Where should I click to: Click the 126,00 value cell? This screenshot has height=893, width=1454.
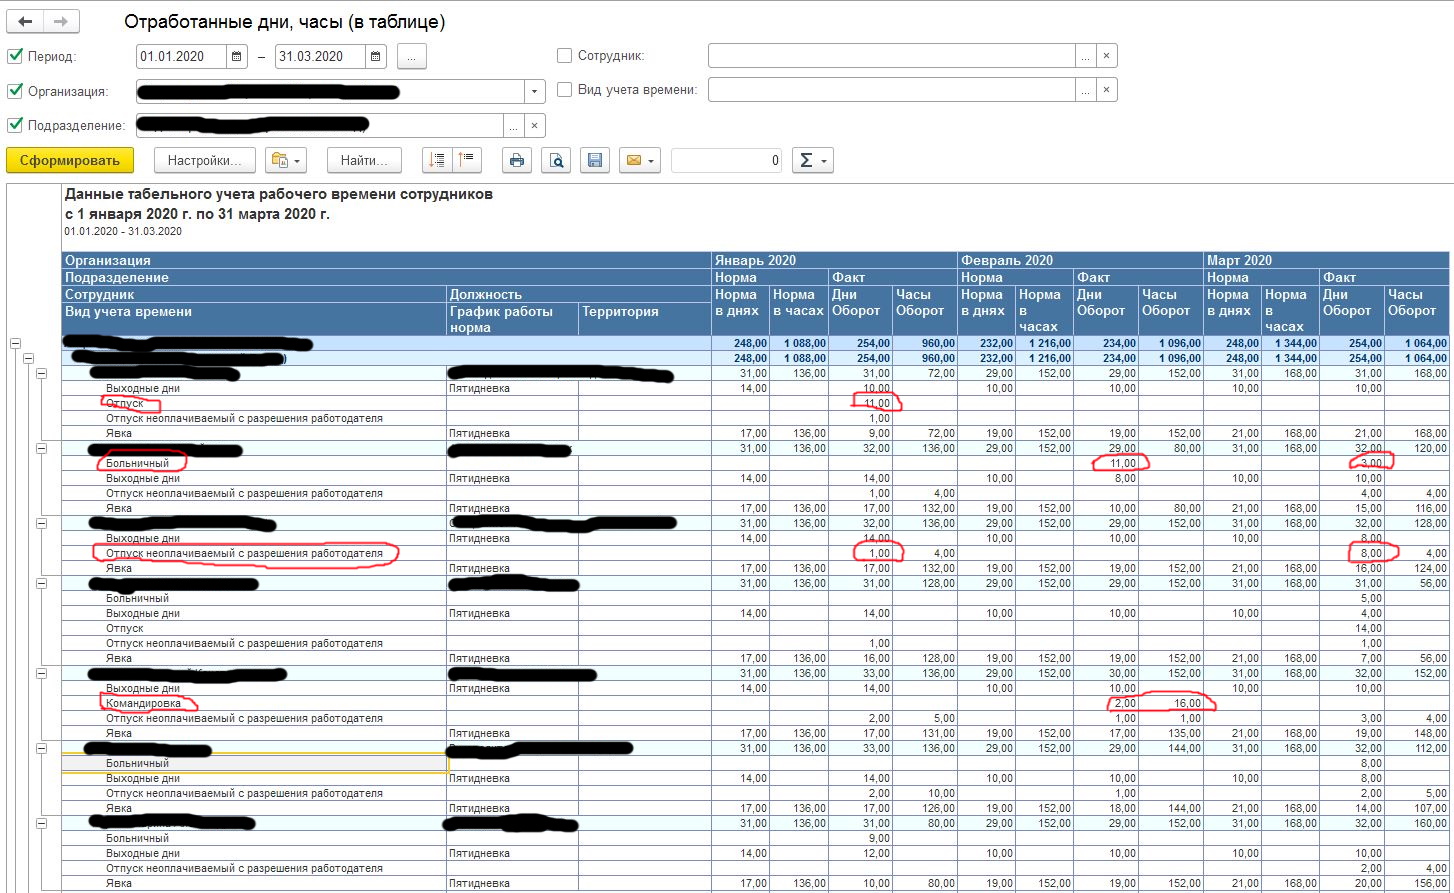coord(925,808)
